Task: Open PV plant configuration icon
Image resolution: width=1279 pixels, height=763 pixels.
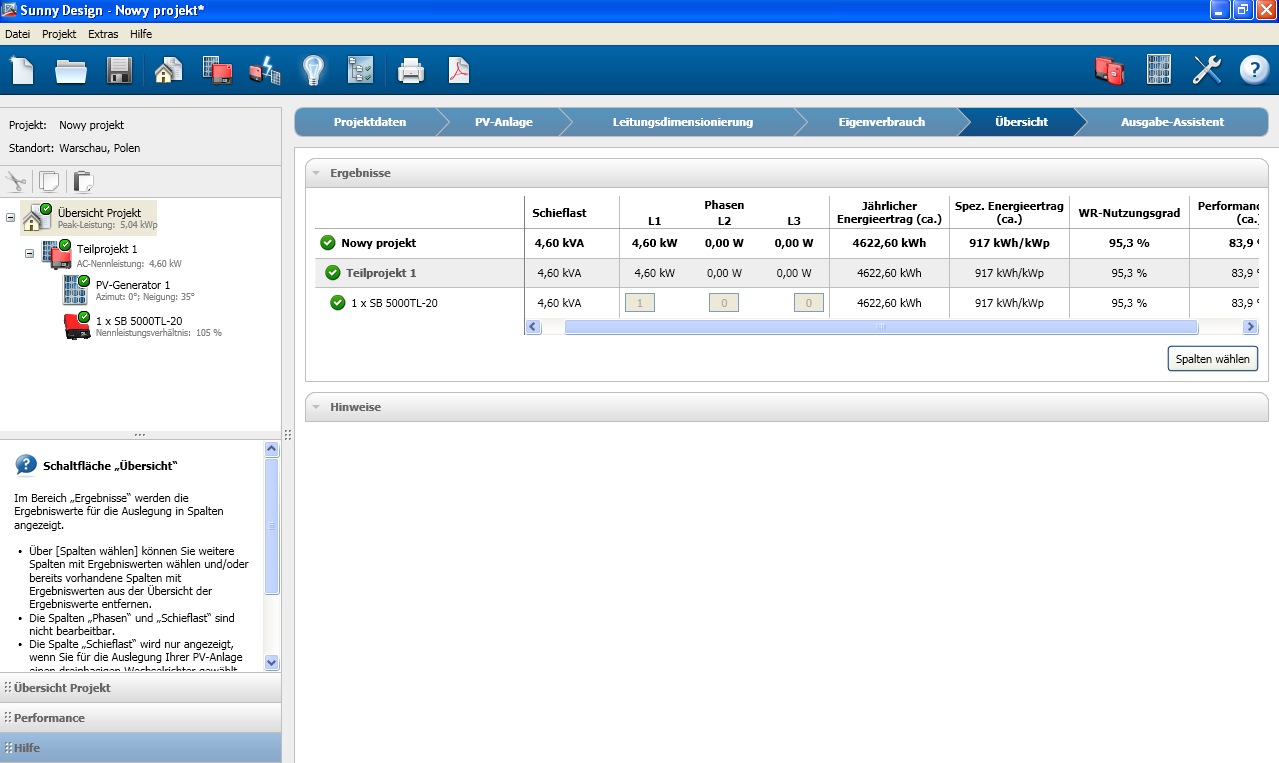Action: [217, 70]
